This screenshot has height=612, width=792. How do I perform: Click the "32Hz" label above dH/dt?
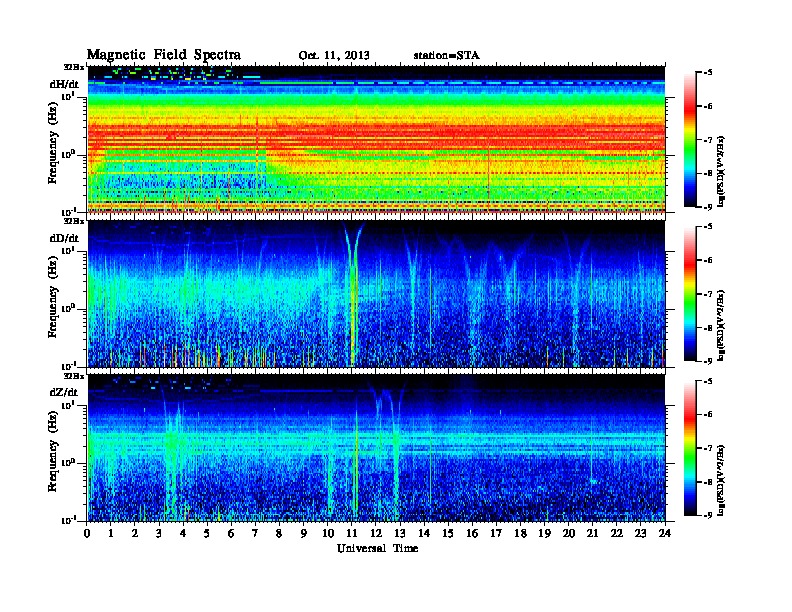coord(74,66)
